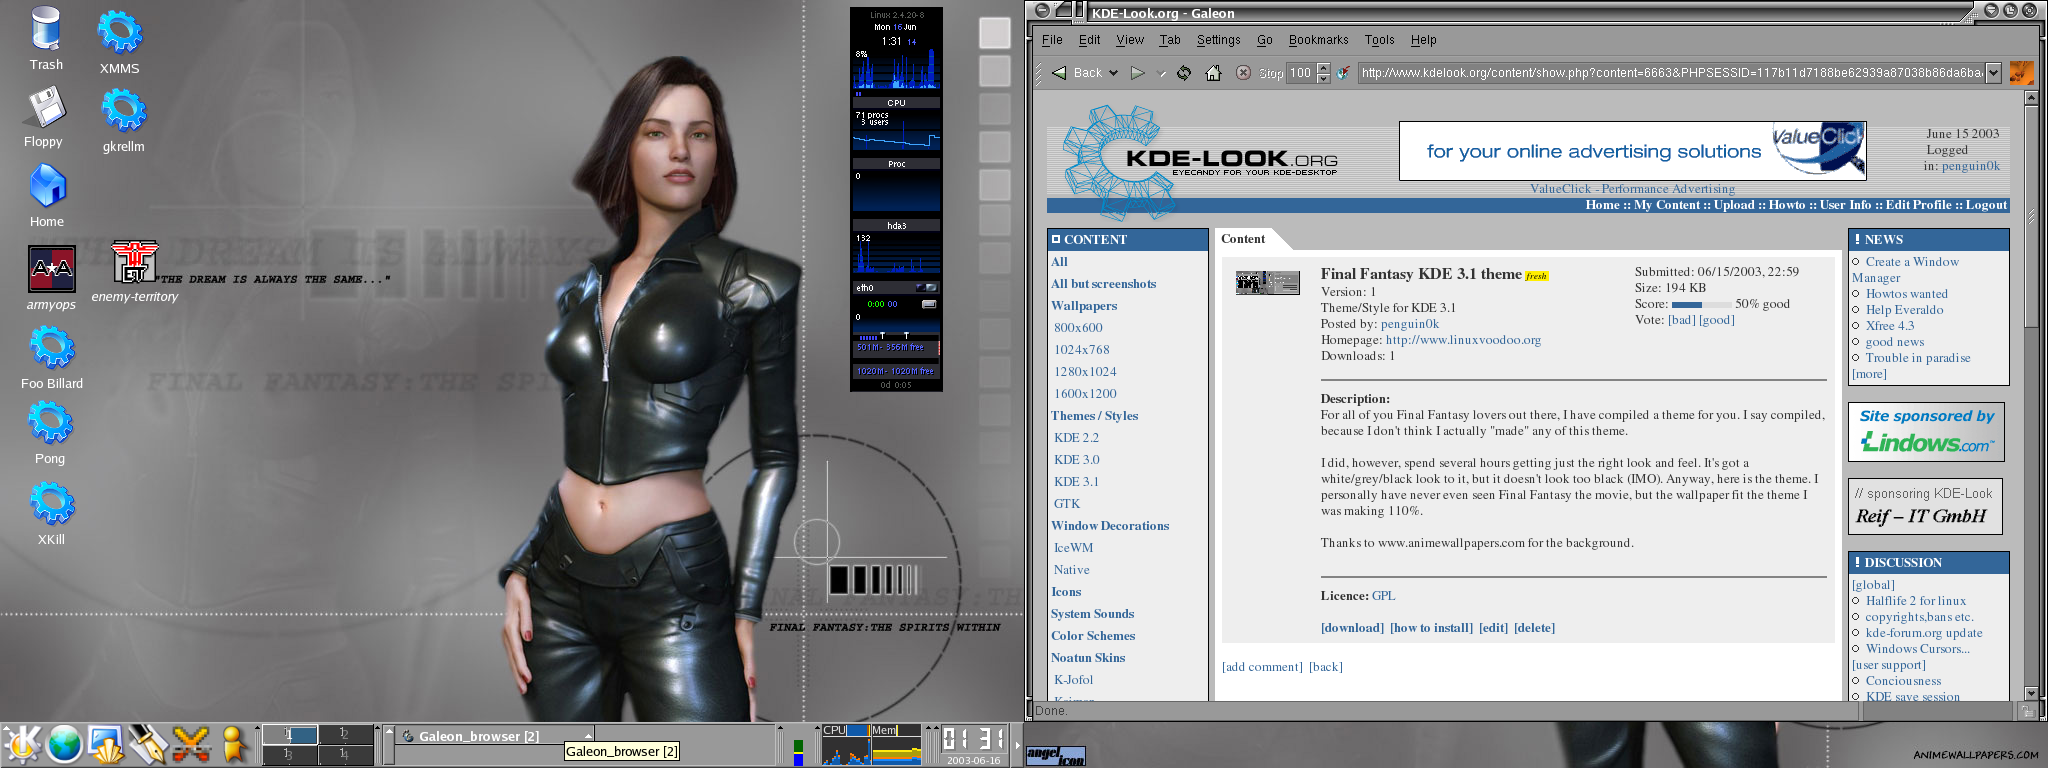The width and height of the screenshot is (2048, 768).
Task: Click the Logout link in site header
Action: (1986, 205)
